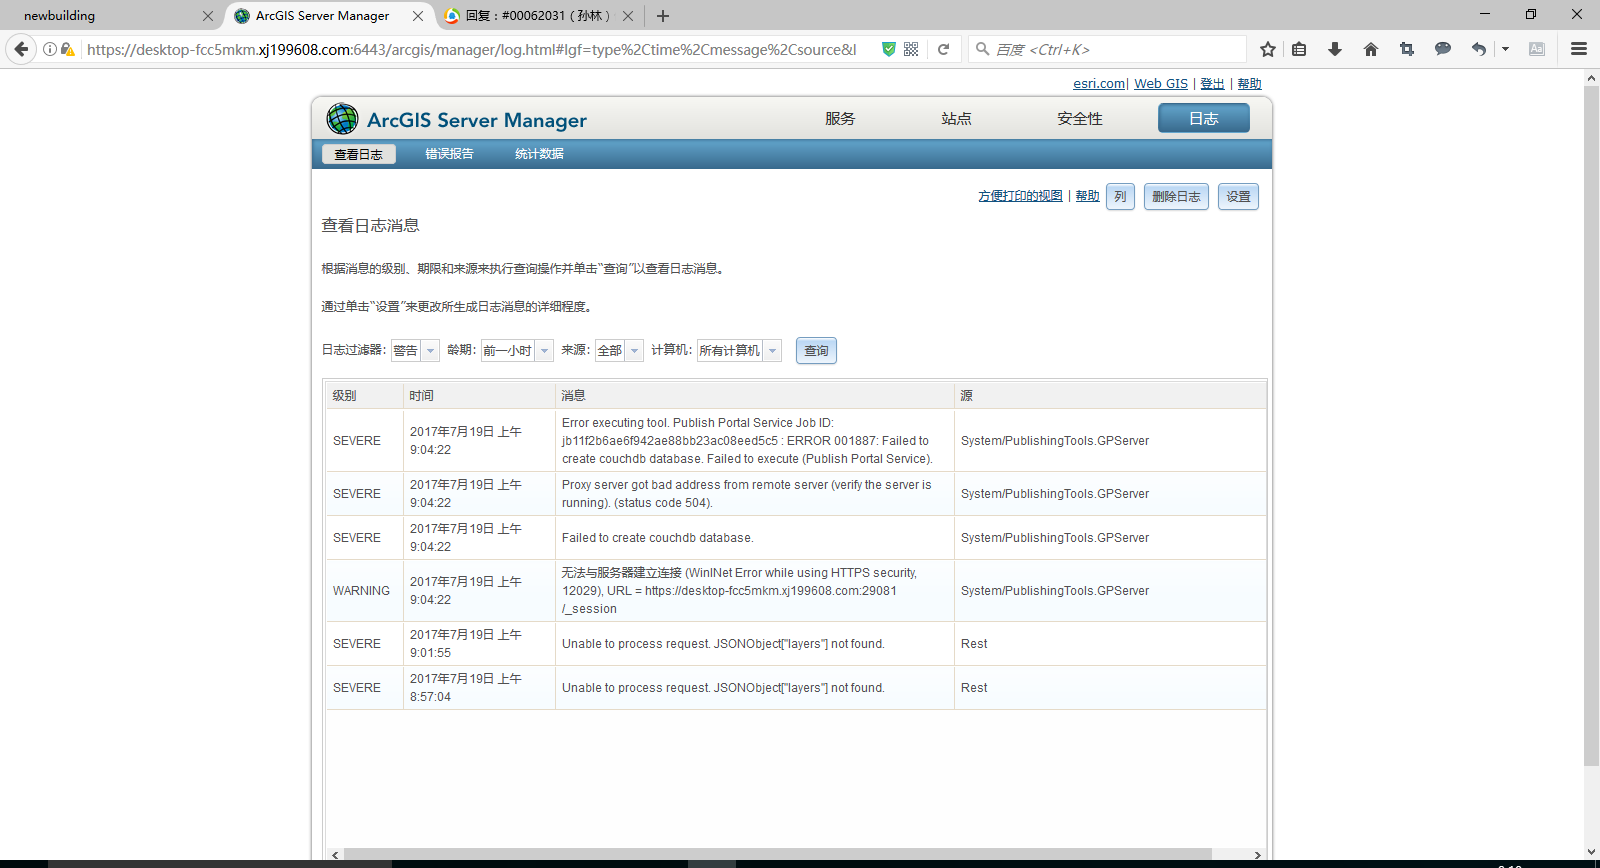This screenshot has width=1600, height=868.
Task: Open the esri.com link
Action: click(1099, 84)
